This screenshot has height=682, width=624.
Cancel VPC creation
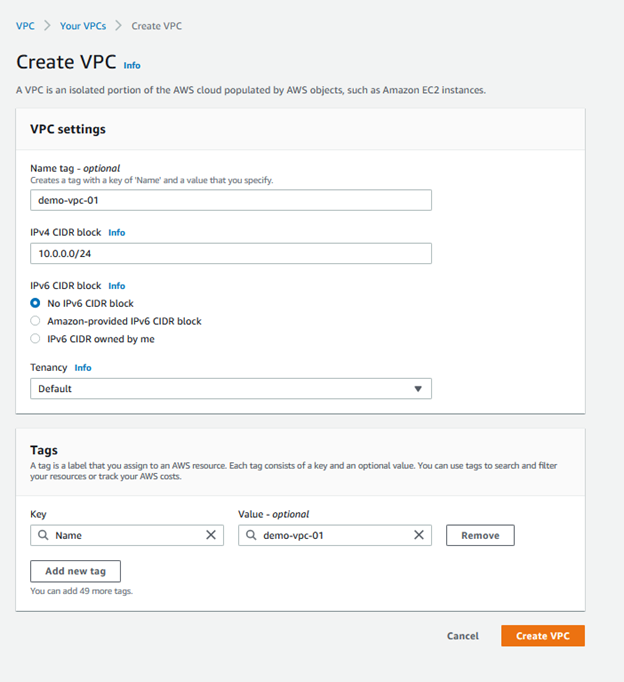(463, 636)
